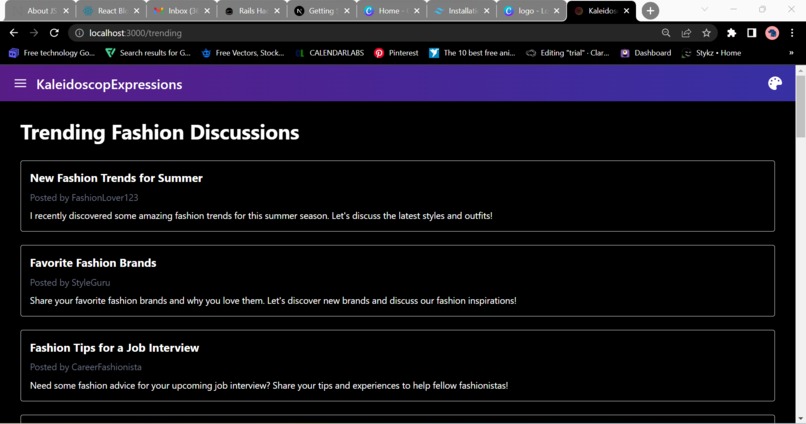Open the Stykz Home bookmark
Viewport: 806px width, 424px height.
tap(711, 53)
